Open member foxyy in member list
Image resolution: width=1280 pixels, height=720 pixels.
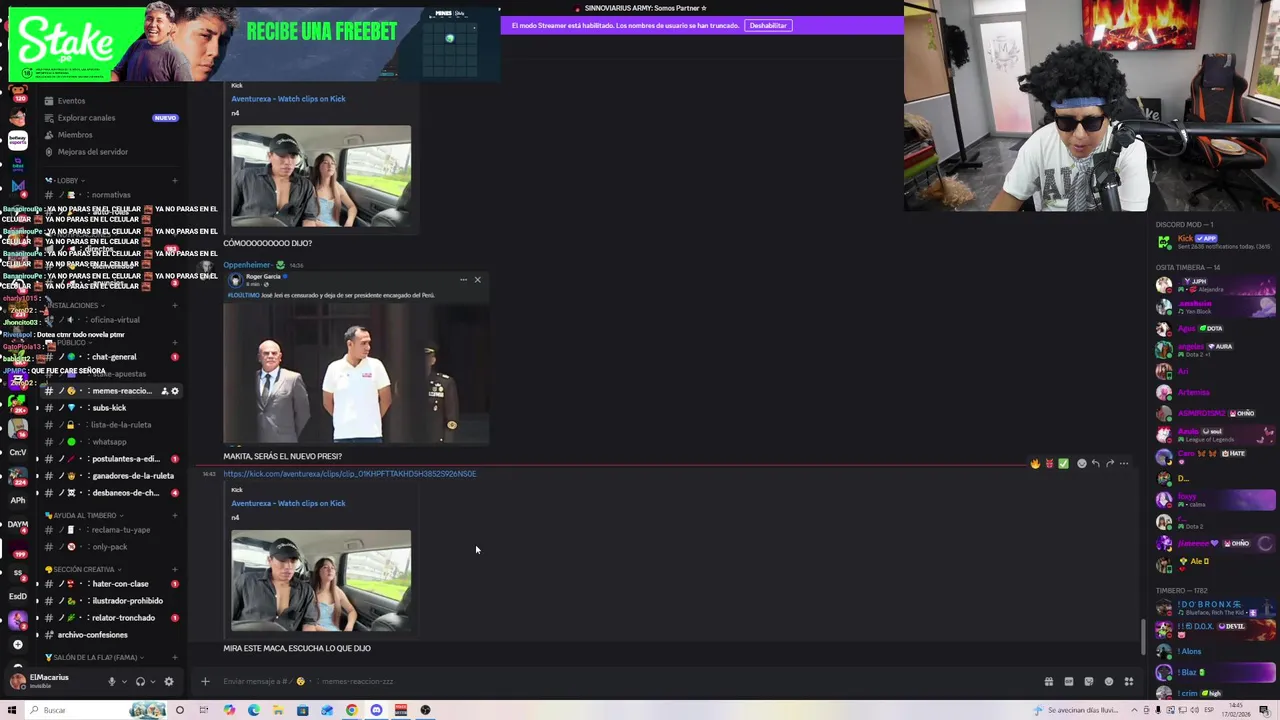click(1215, 500)
